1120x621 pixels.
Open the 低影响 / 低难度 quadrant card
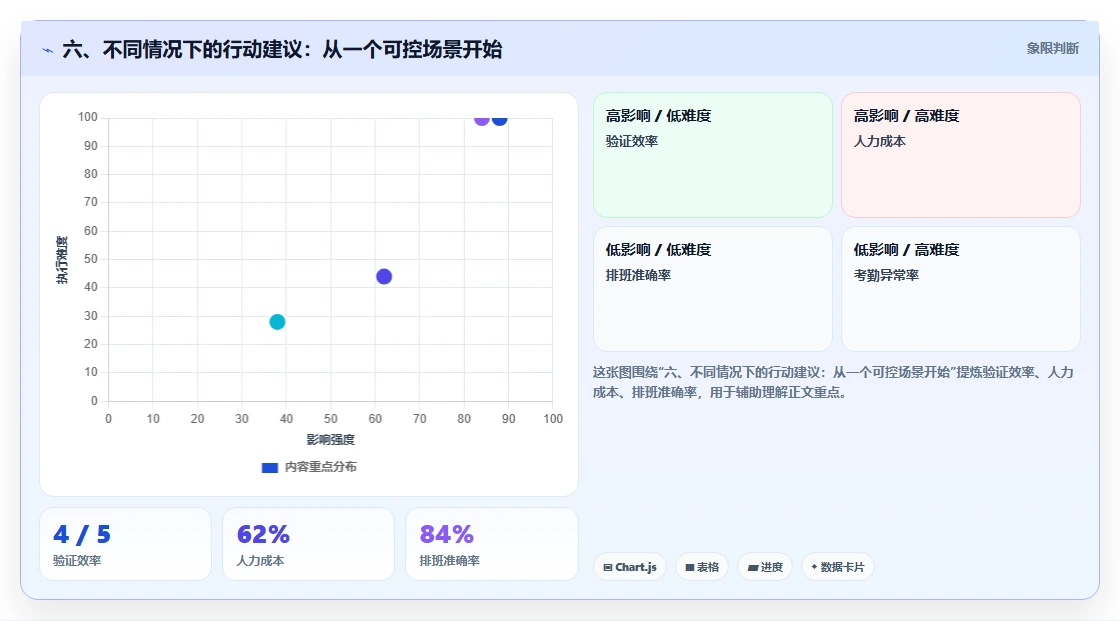pos(713,289)
